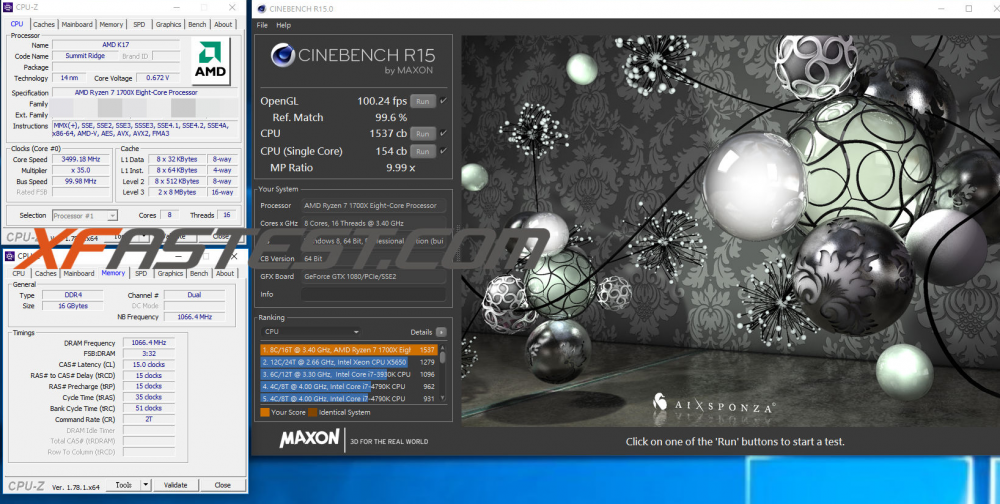This screenshot has width=1000, height=504.
Task: Click the Technology 14 nm value
Action: point(69,78)
